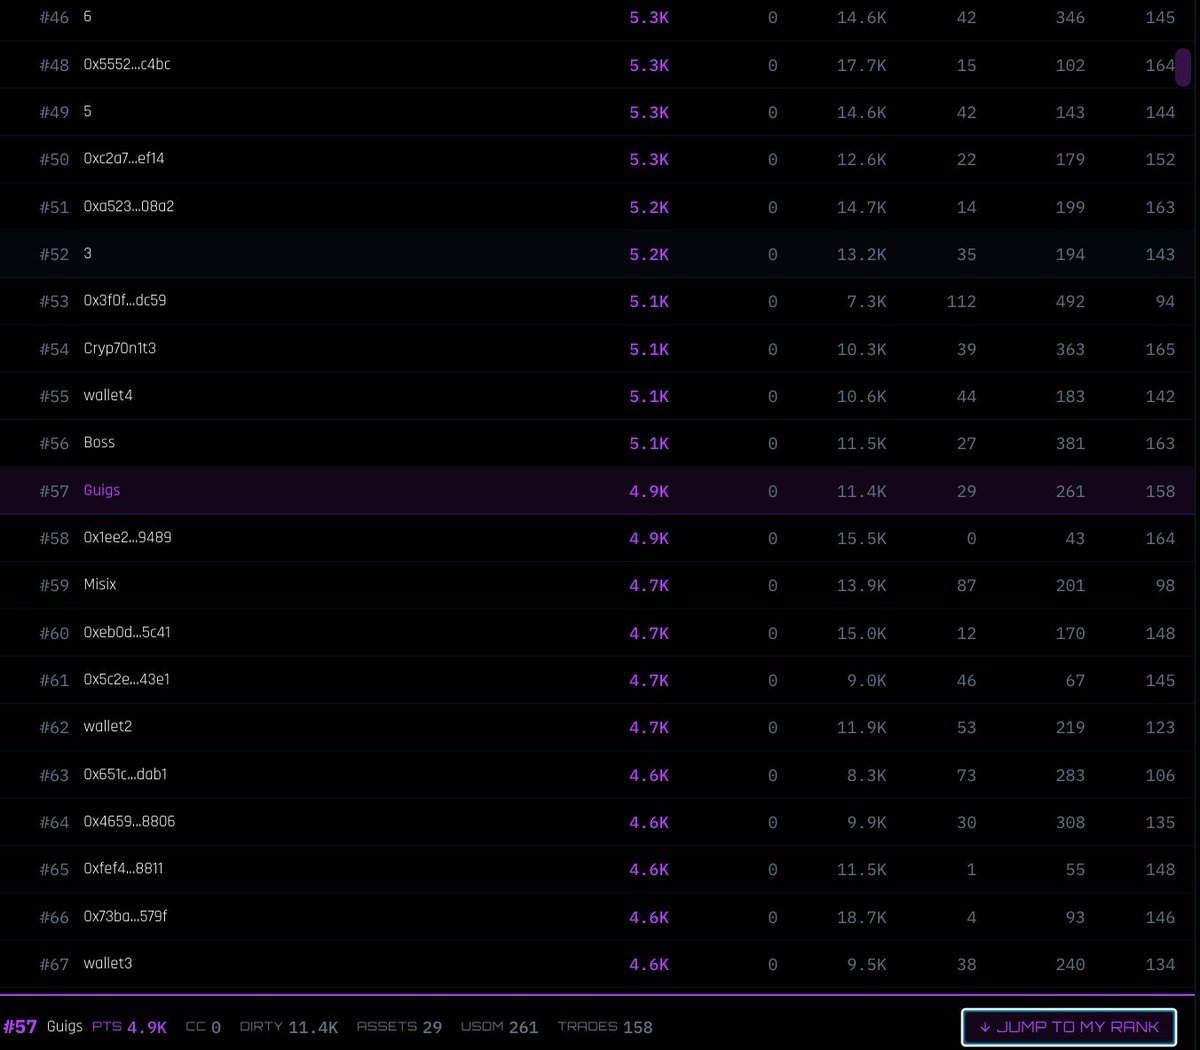Click rank number #52
Screen dimensions: 1200x1050
[54, 254]
